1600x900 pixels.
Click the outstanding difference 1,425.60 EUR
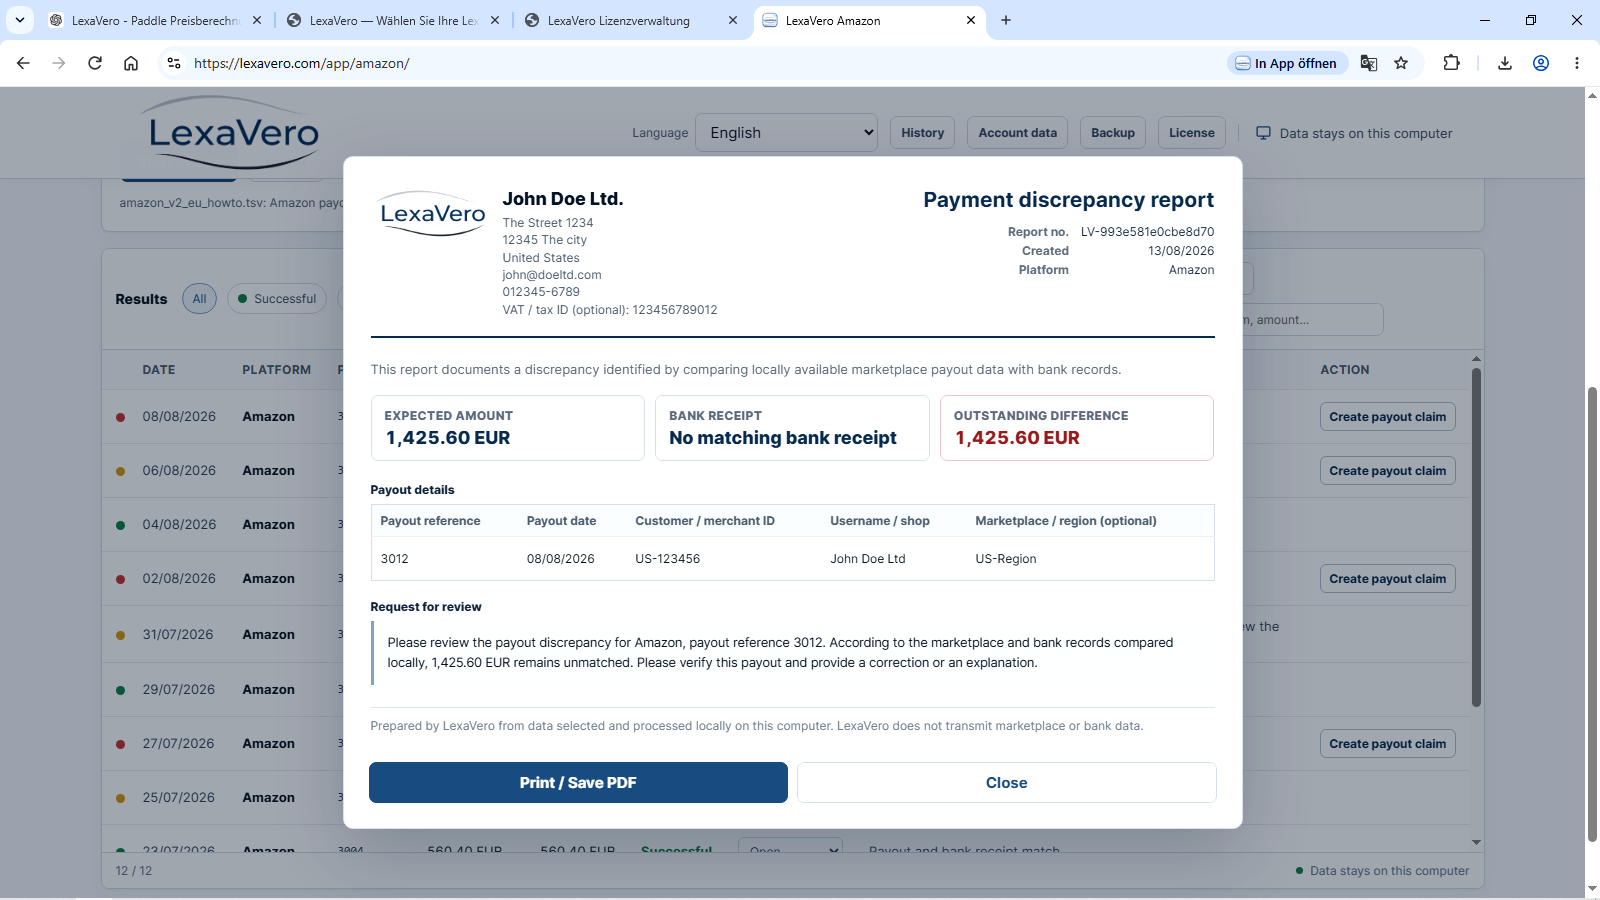tap(1017, 438)
